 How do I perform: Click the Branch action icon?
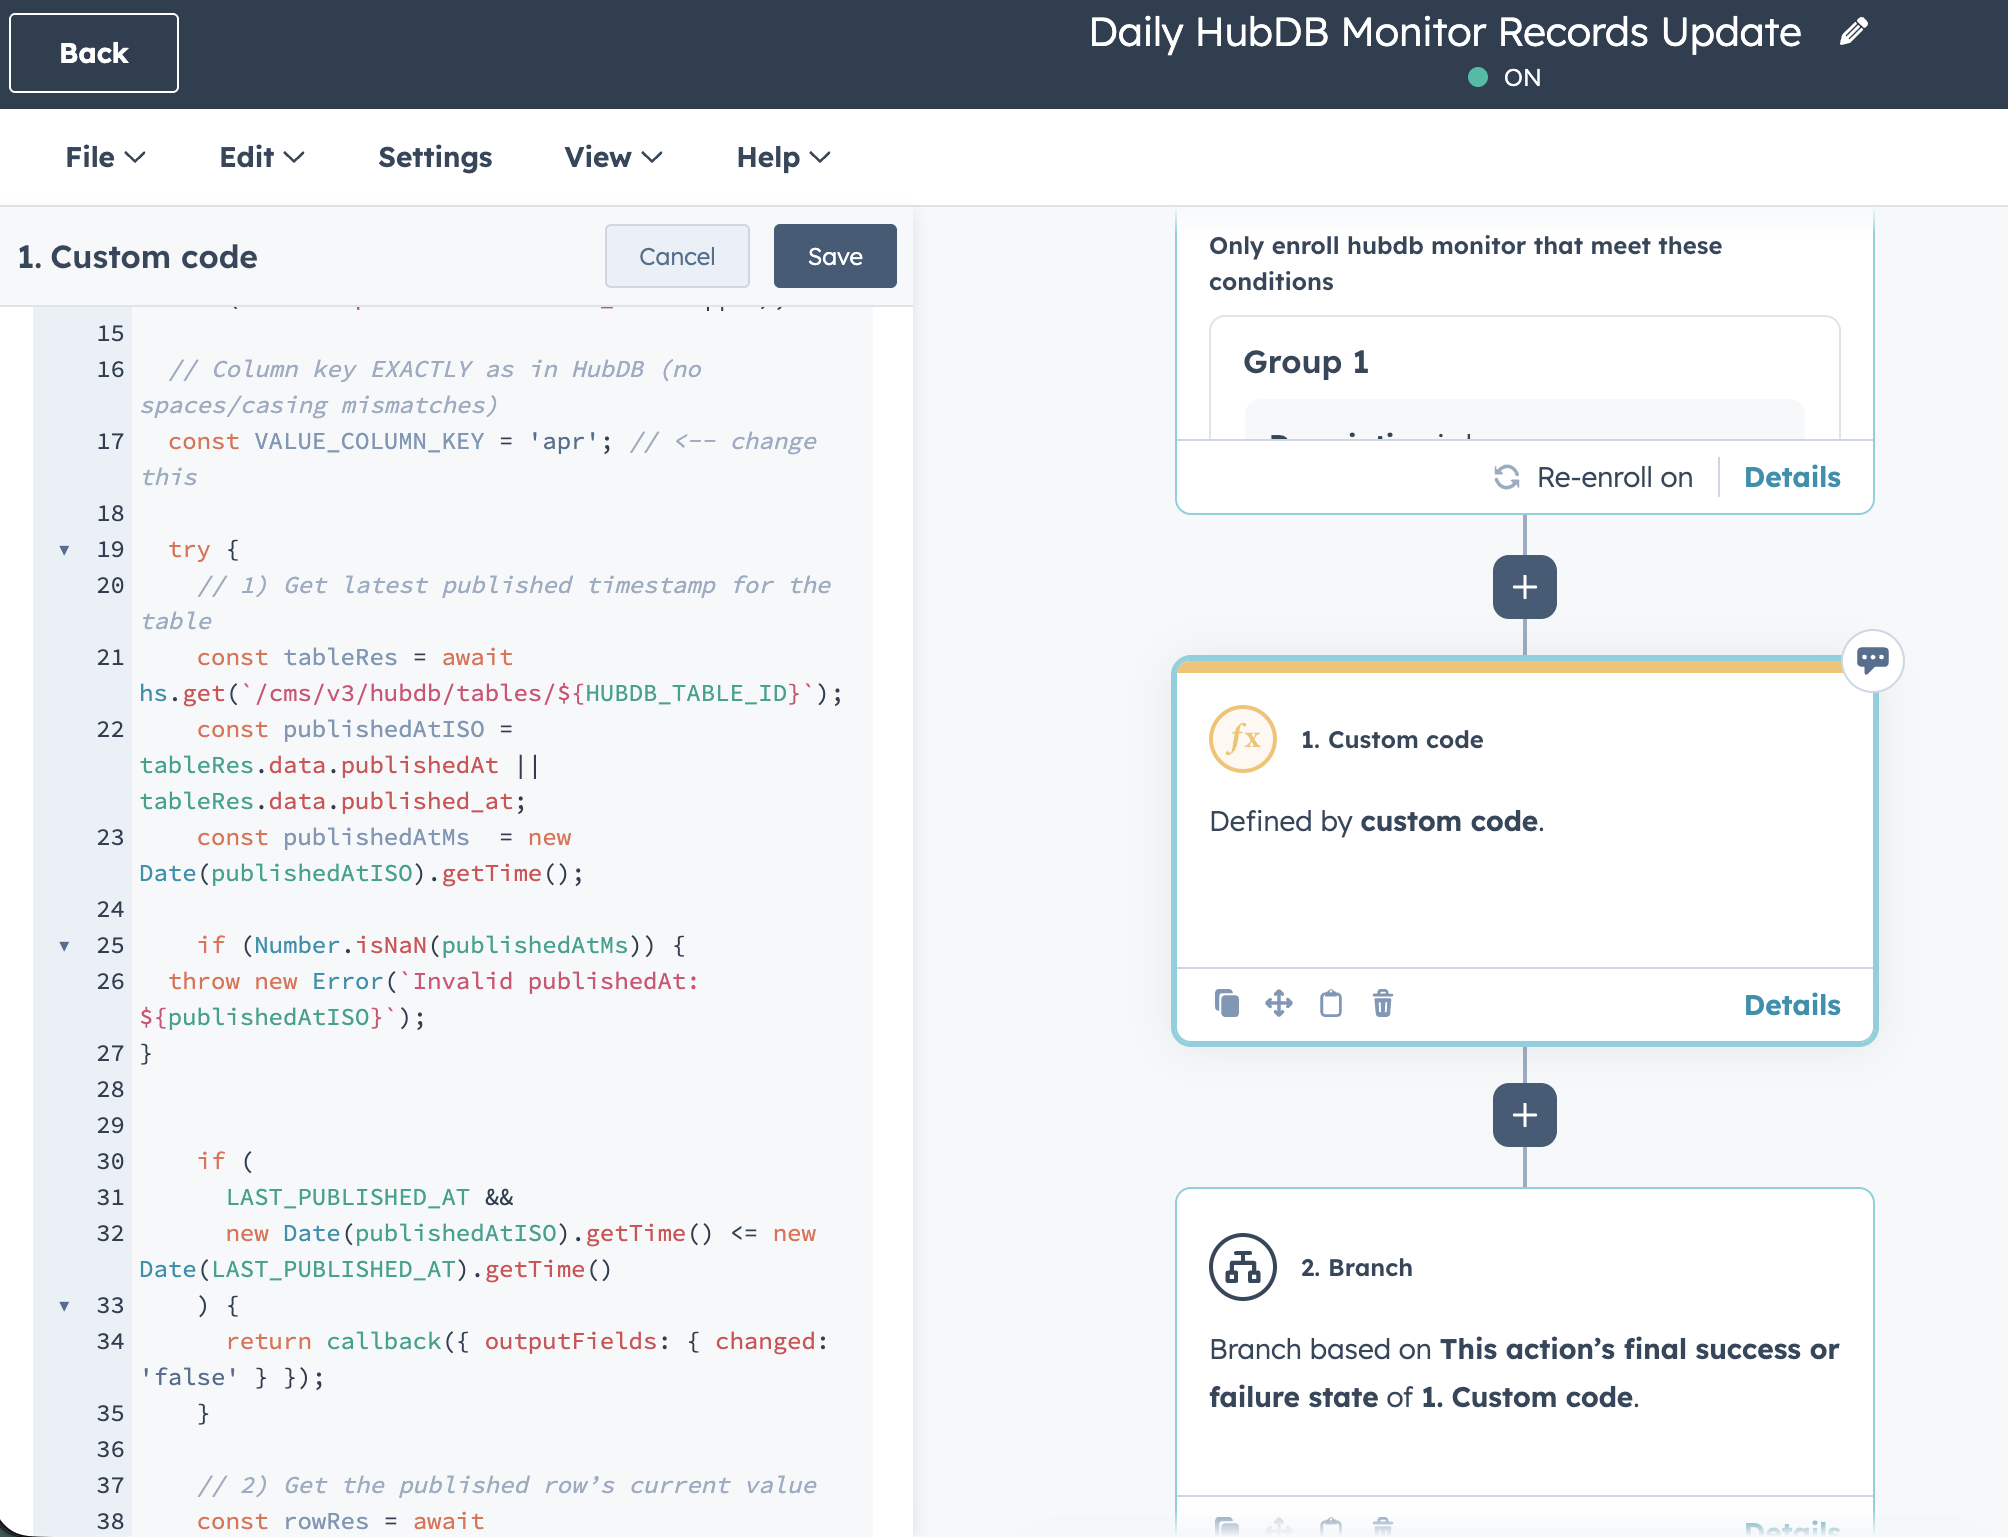click(1243, 1267)
